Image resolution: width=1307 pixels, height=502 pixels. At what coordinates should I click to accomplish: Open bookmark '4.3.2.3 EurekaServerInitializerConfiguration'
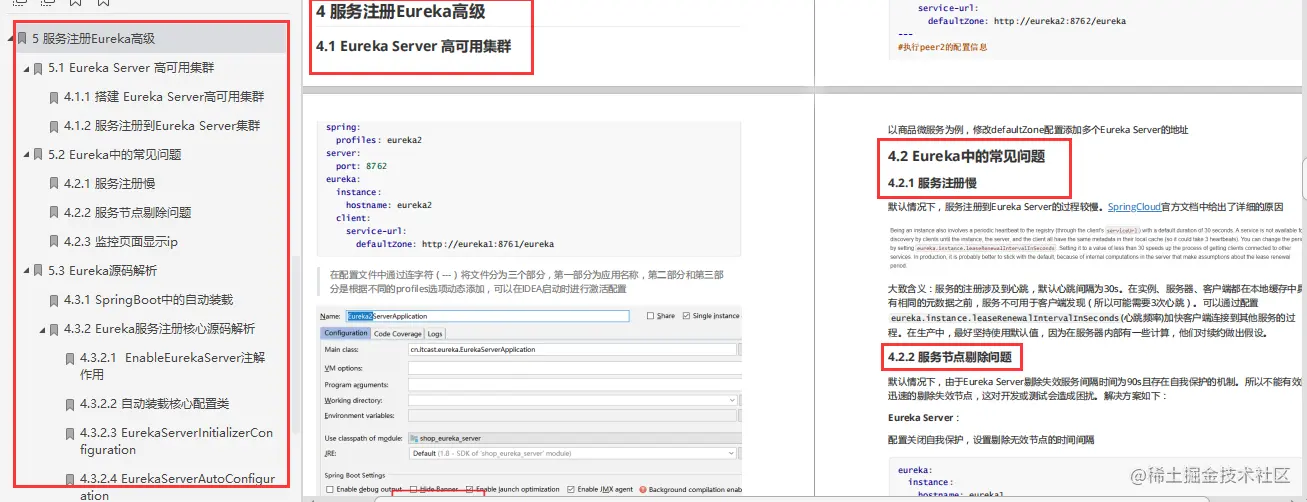[x=176, y=441]
